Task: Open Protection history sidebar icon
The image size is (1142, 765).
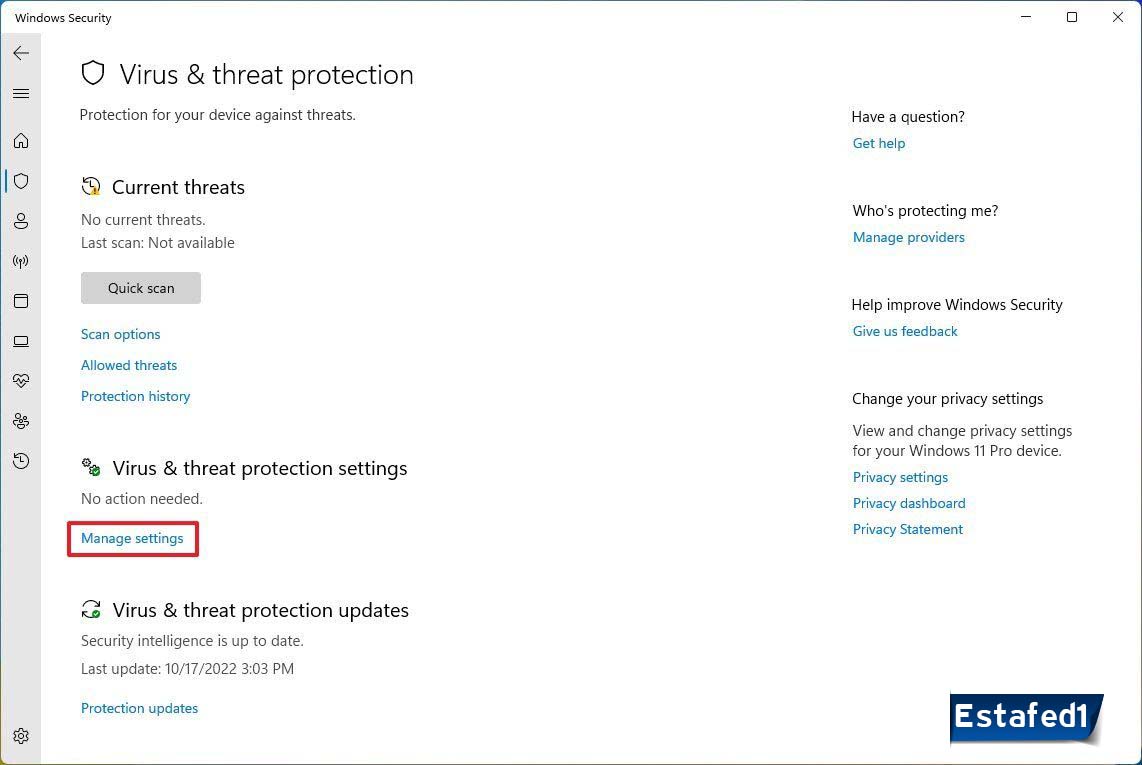Action: (x=21, y=461)
